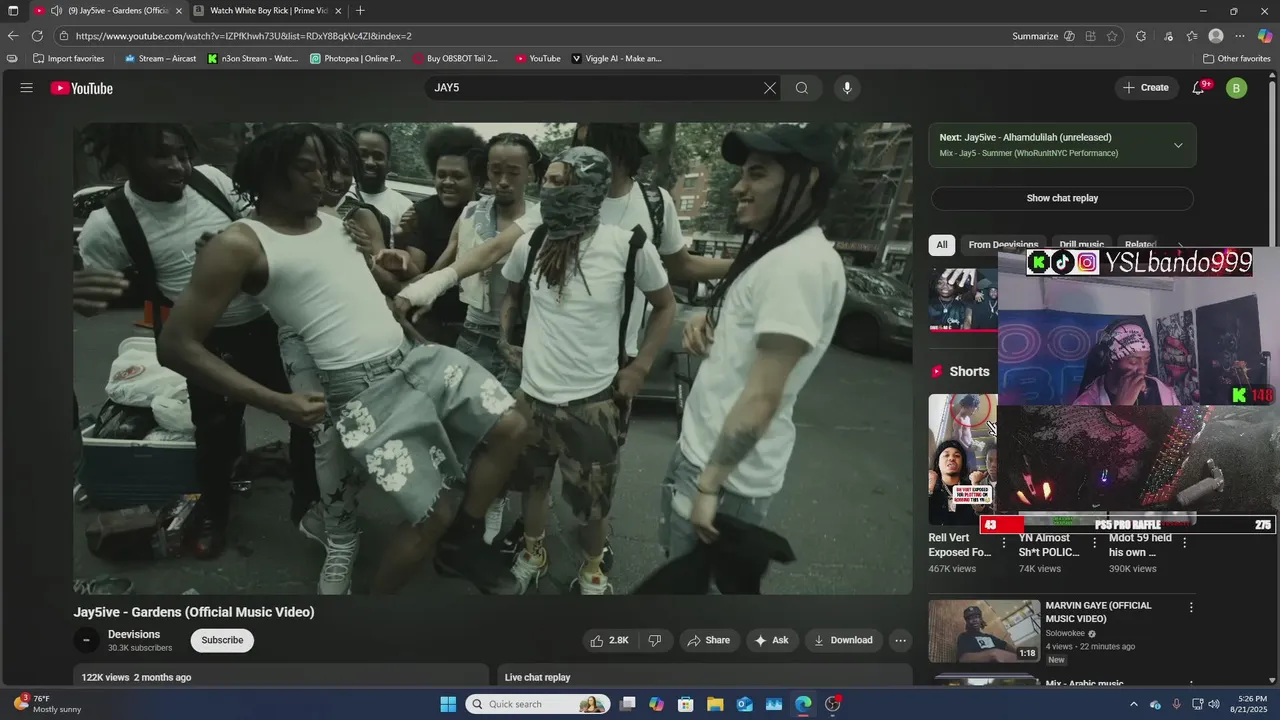The image size is (1280, 720).
Task: Open options for Mdot 59 short
Action: coord(1185,543)
